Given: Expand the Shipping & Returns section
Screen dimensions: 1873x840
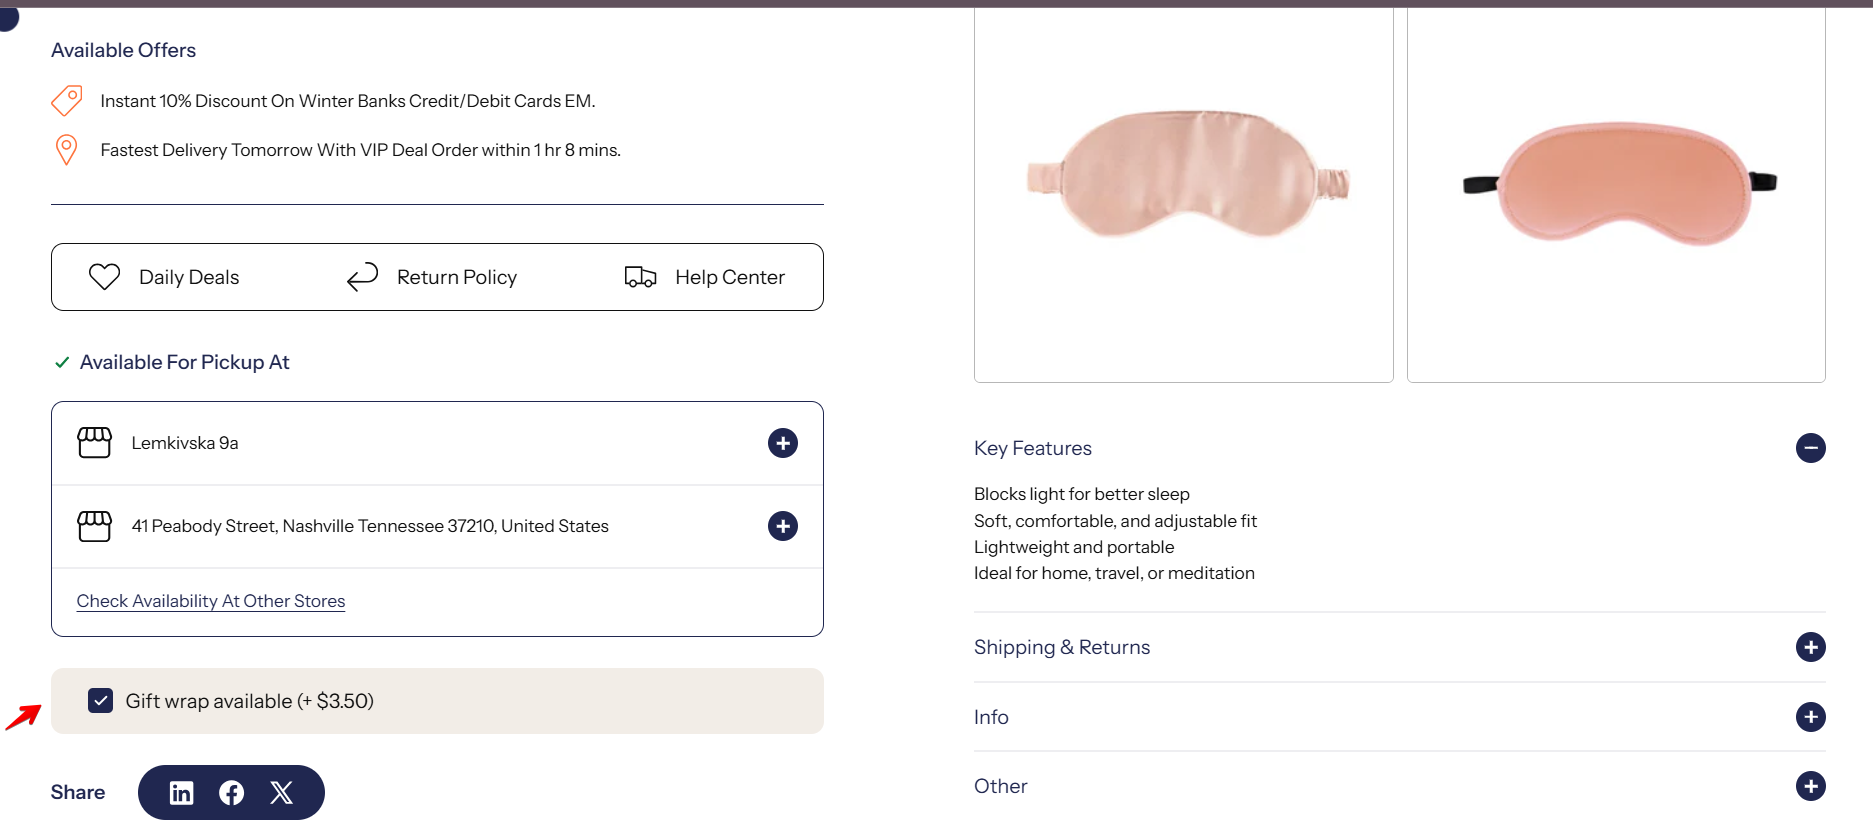Looking at the screenshot, I should pos(1810,647).
